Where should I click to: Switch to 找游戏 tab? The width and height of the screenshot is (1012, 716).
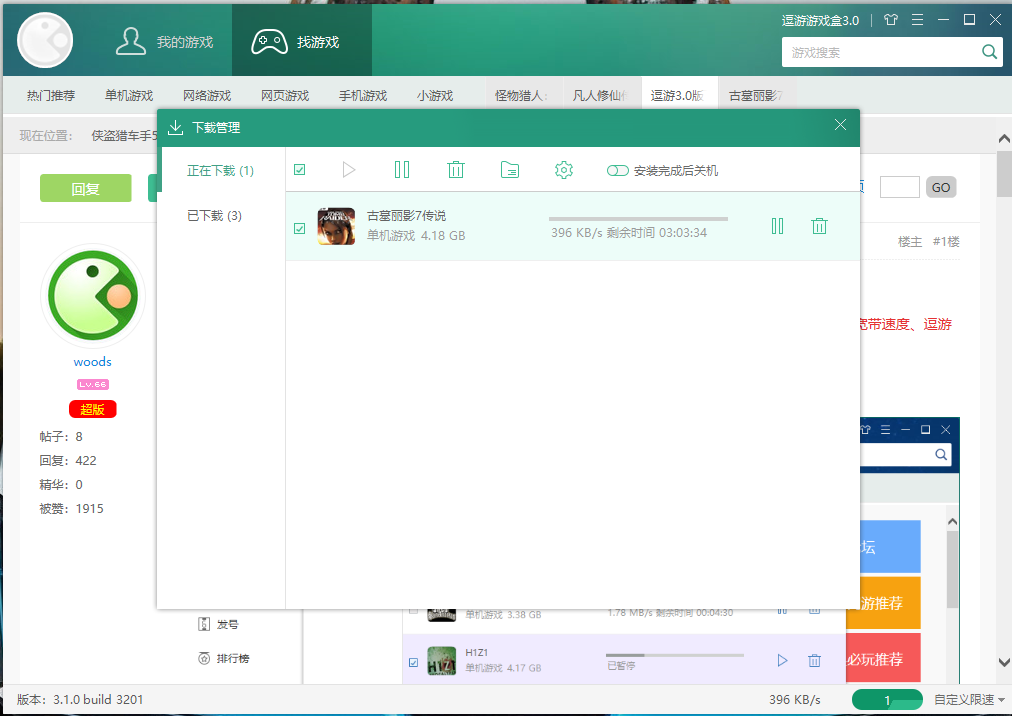click(302, 42)
